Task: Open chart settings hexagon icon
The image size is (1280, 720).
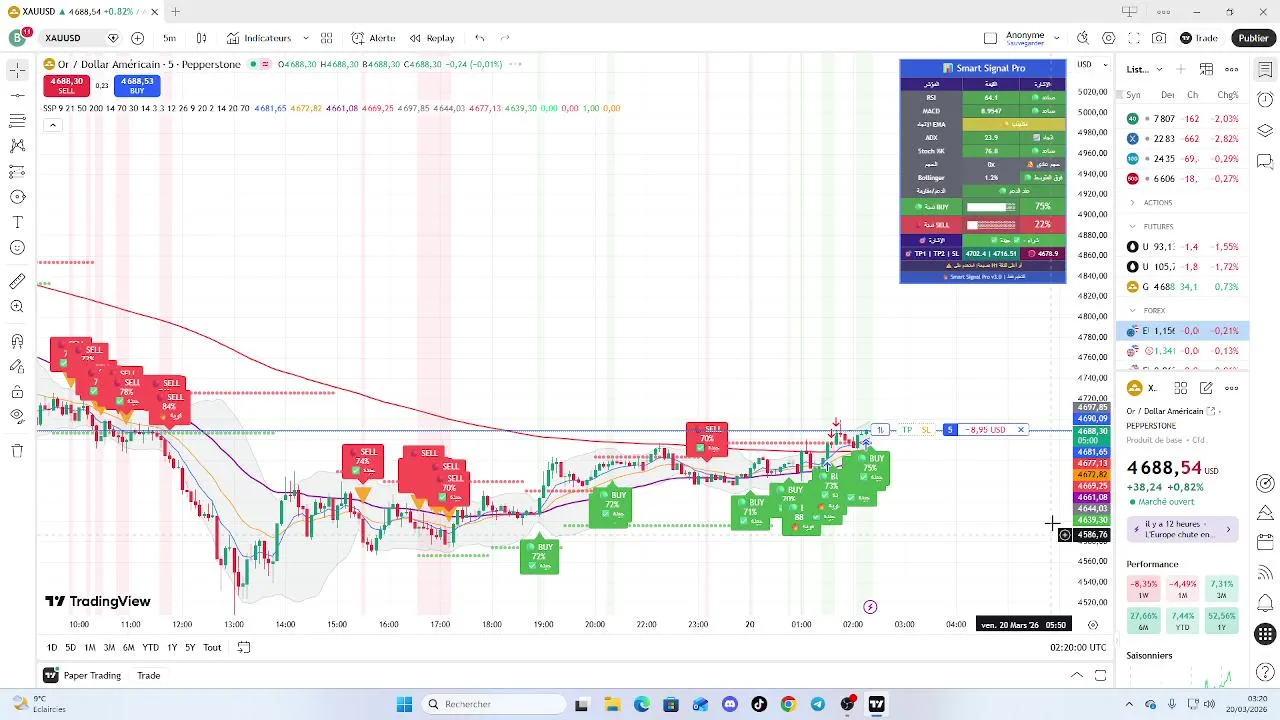Action: (x=1108, y=38)
